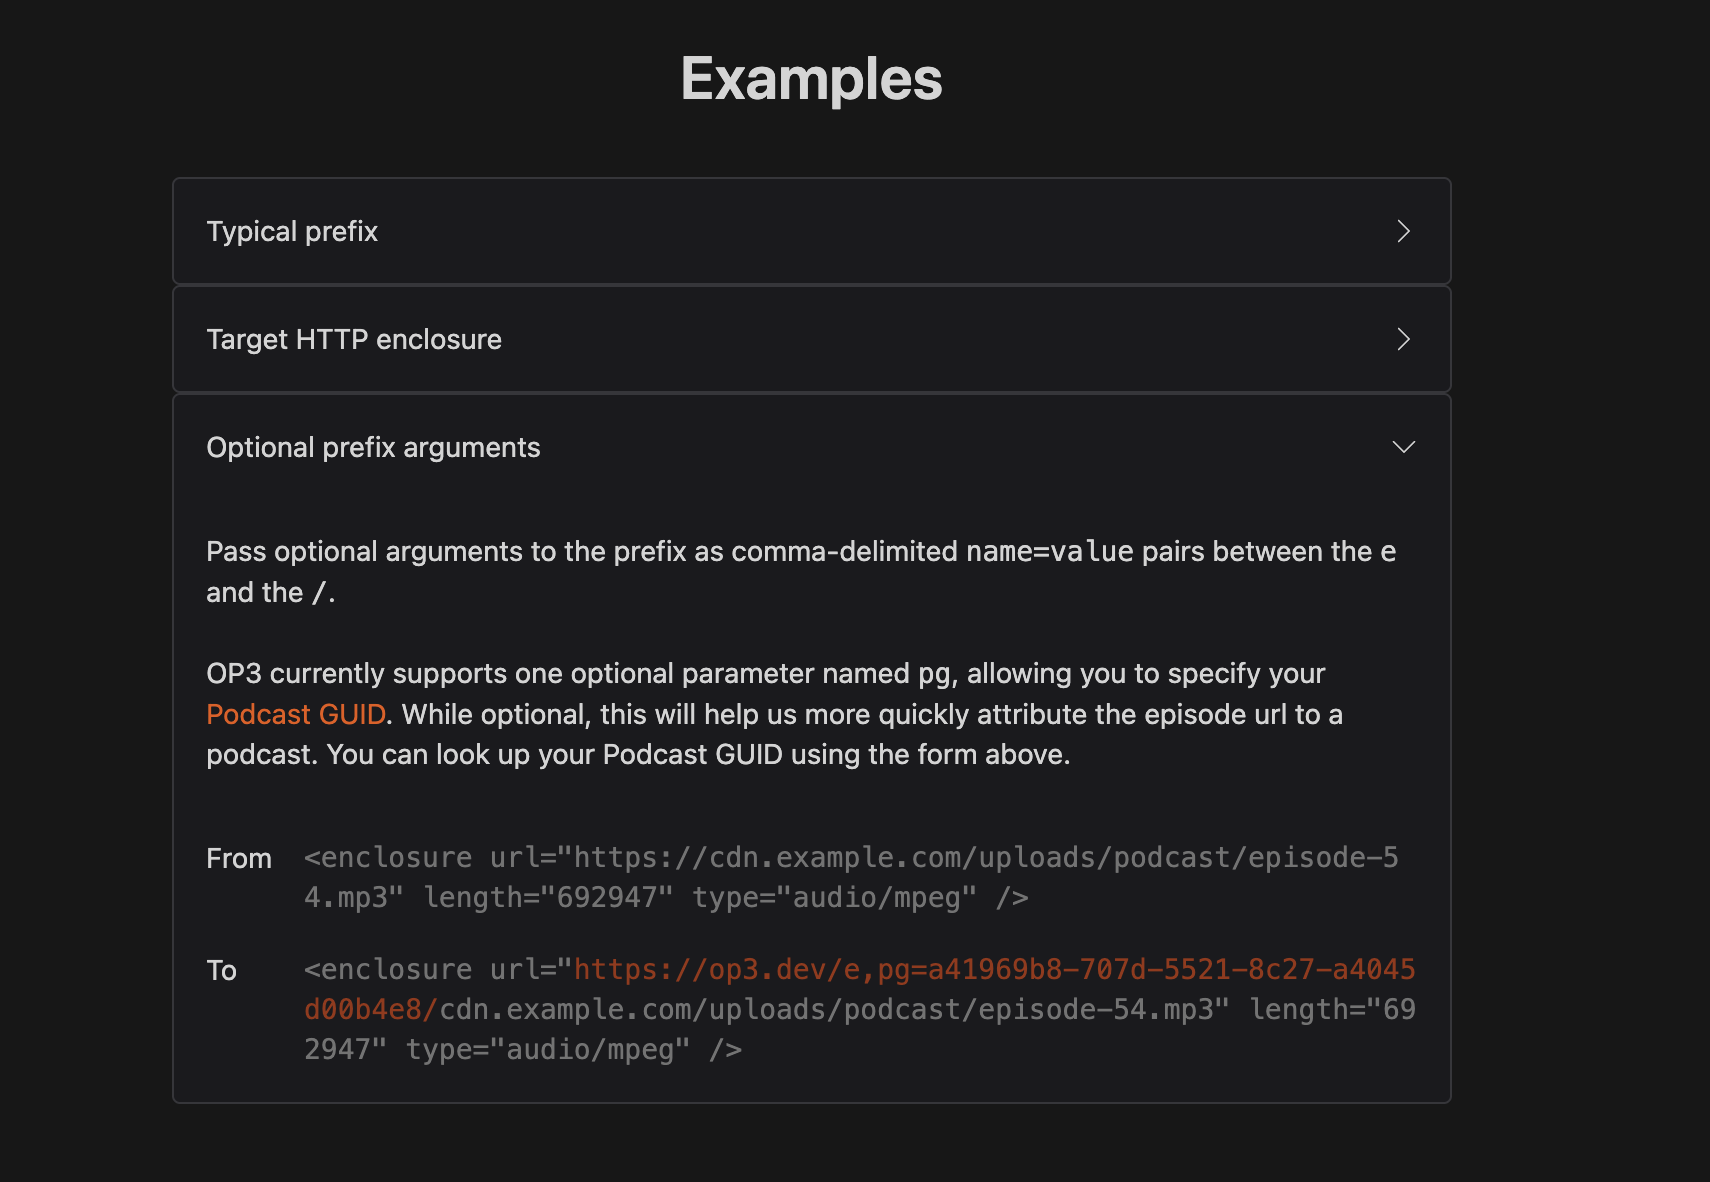Click the chevron icon beside Target HTTP enclosure
Viewport: 1710px width, 1182px height.
[1403, 340]
